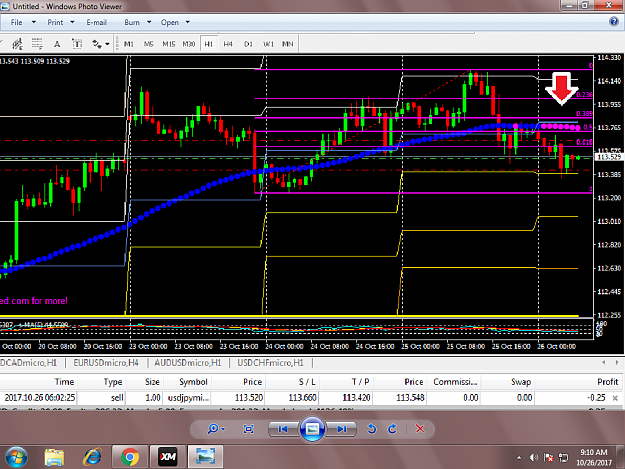Screen dimensions: 625x469
Task: Open the volume speaker tray icon
Action: tap(534, 458)
